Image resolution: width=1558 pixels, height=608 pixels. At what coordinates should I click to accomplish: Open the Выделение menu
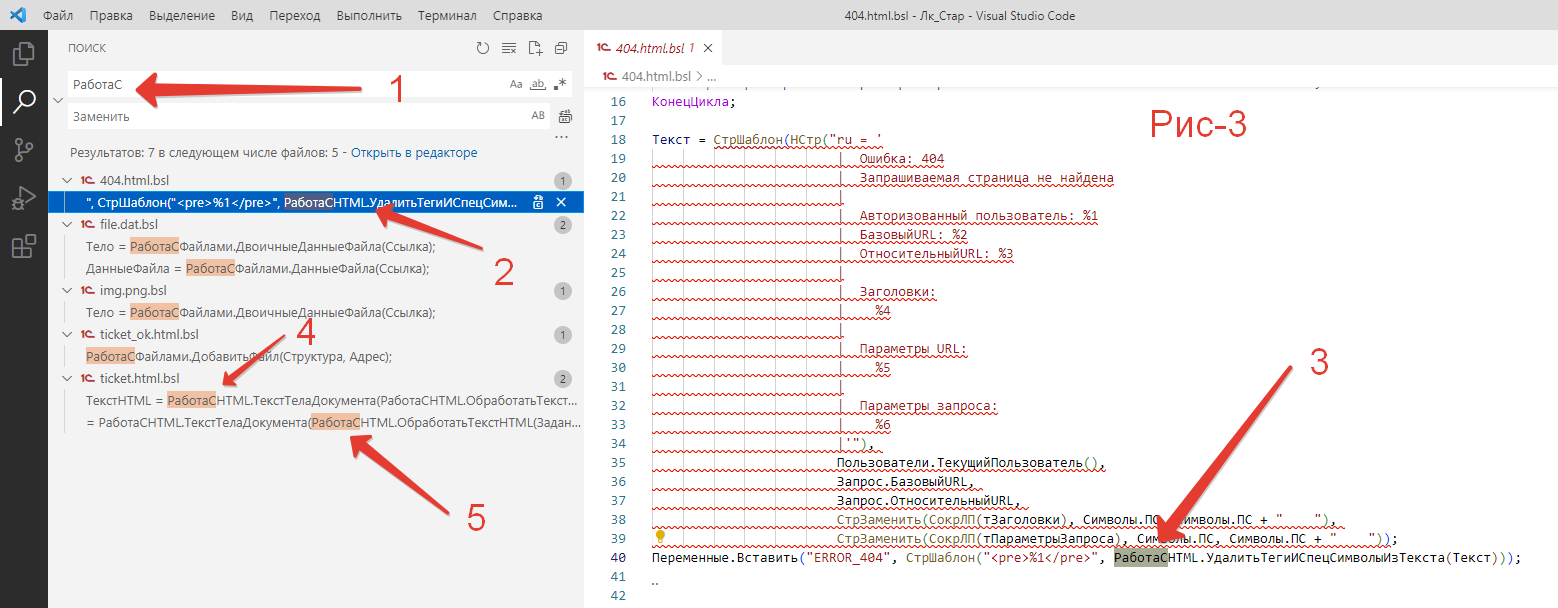(x=184, y=16)
